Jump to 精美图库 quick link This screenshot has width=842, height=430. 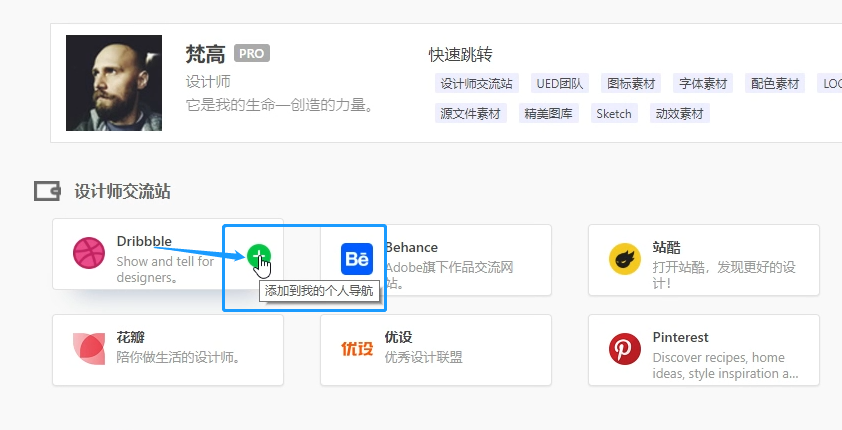click(x=548, y=114)
